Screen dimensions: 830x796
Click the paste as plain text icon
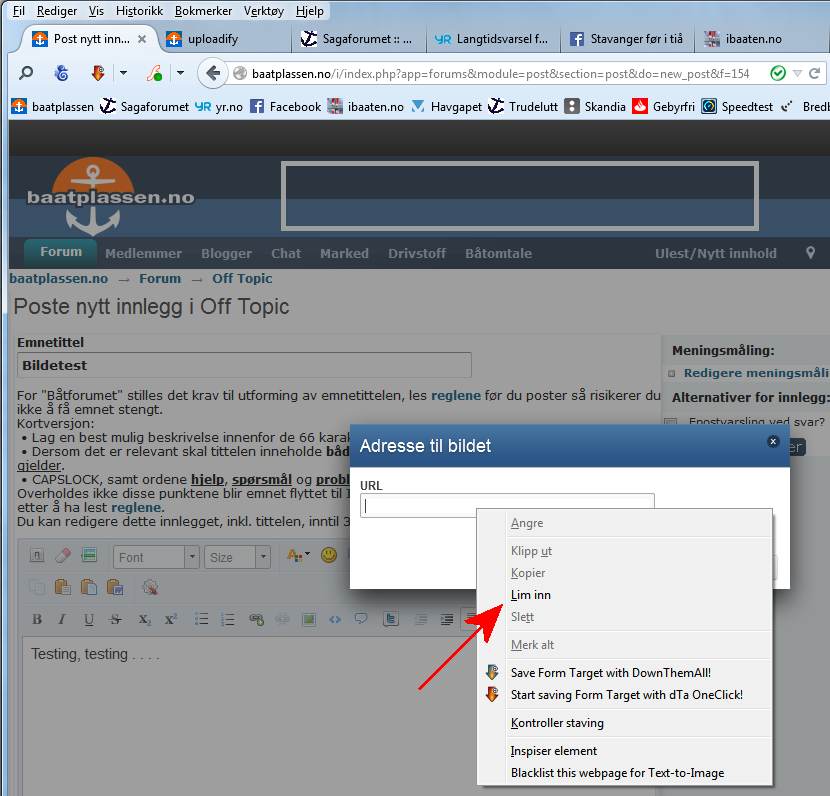tap(88, 587)
